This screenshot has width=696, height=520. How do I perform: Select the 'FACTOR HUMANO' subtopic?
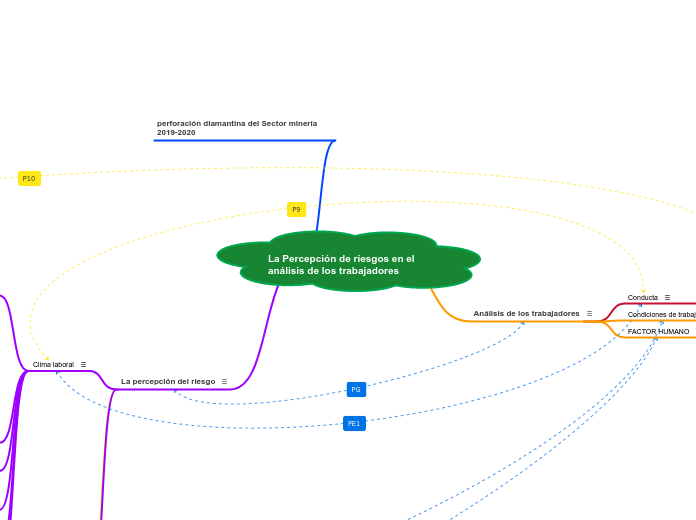658,332
